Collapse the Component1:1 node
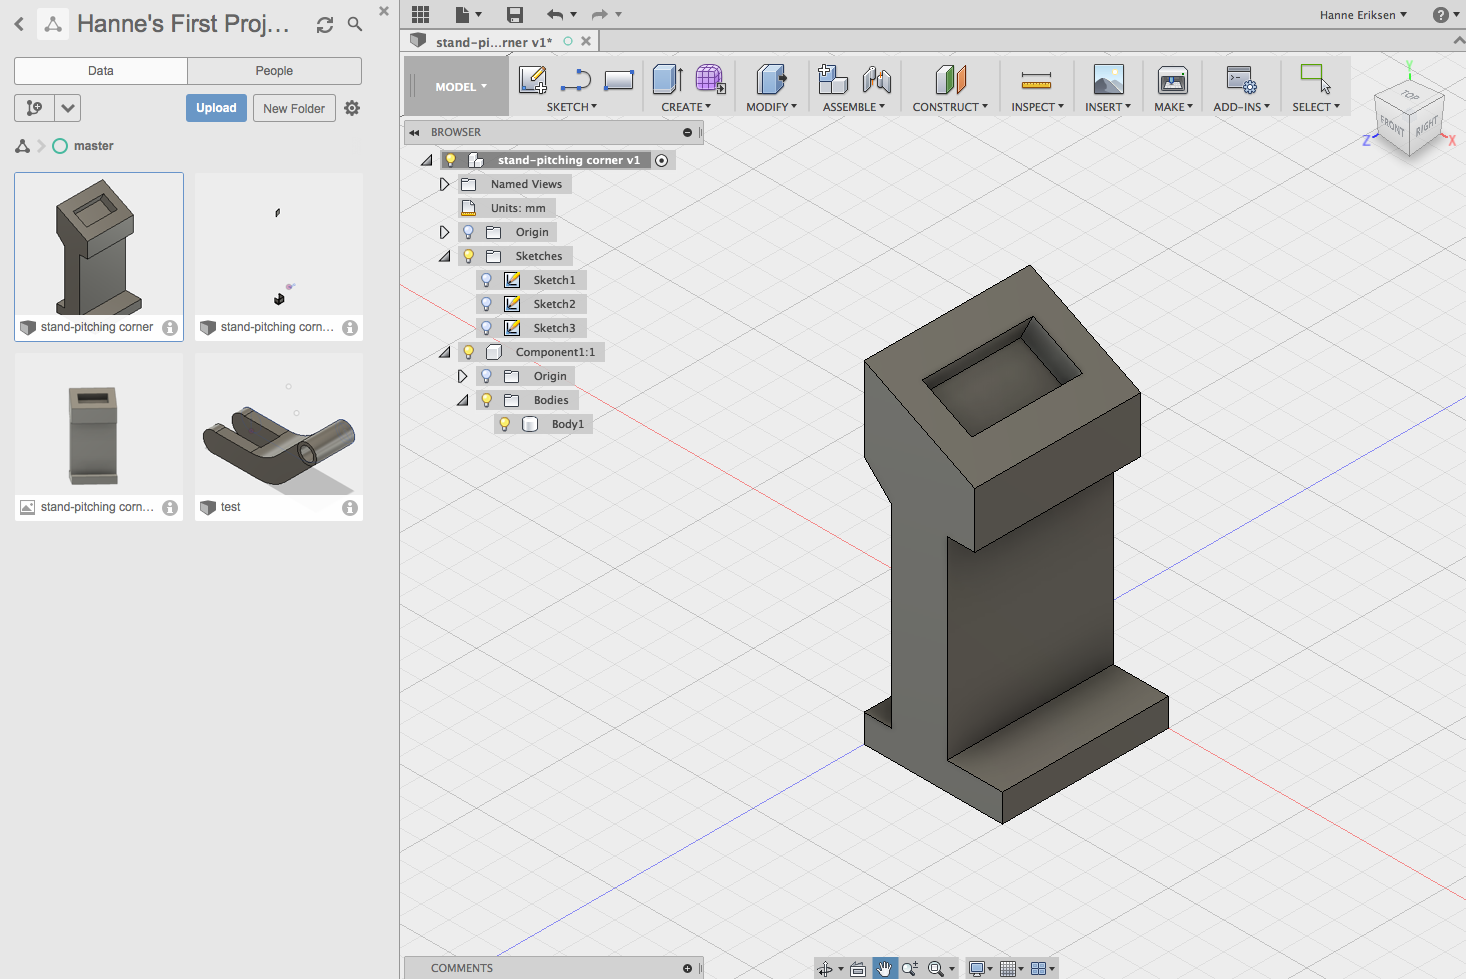The image size is (1466, 979). [444, 352]
